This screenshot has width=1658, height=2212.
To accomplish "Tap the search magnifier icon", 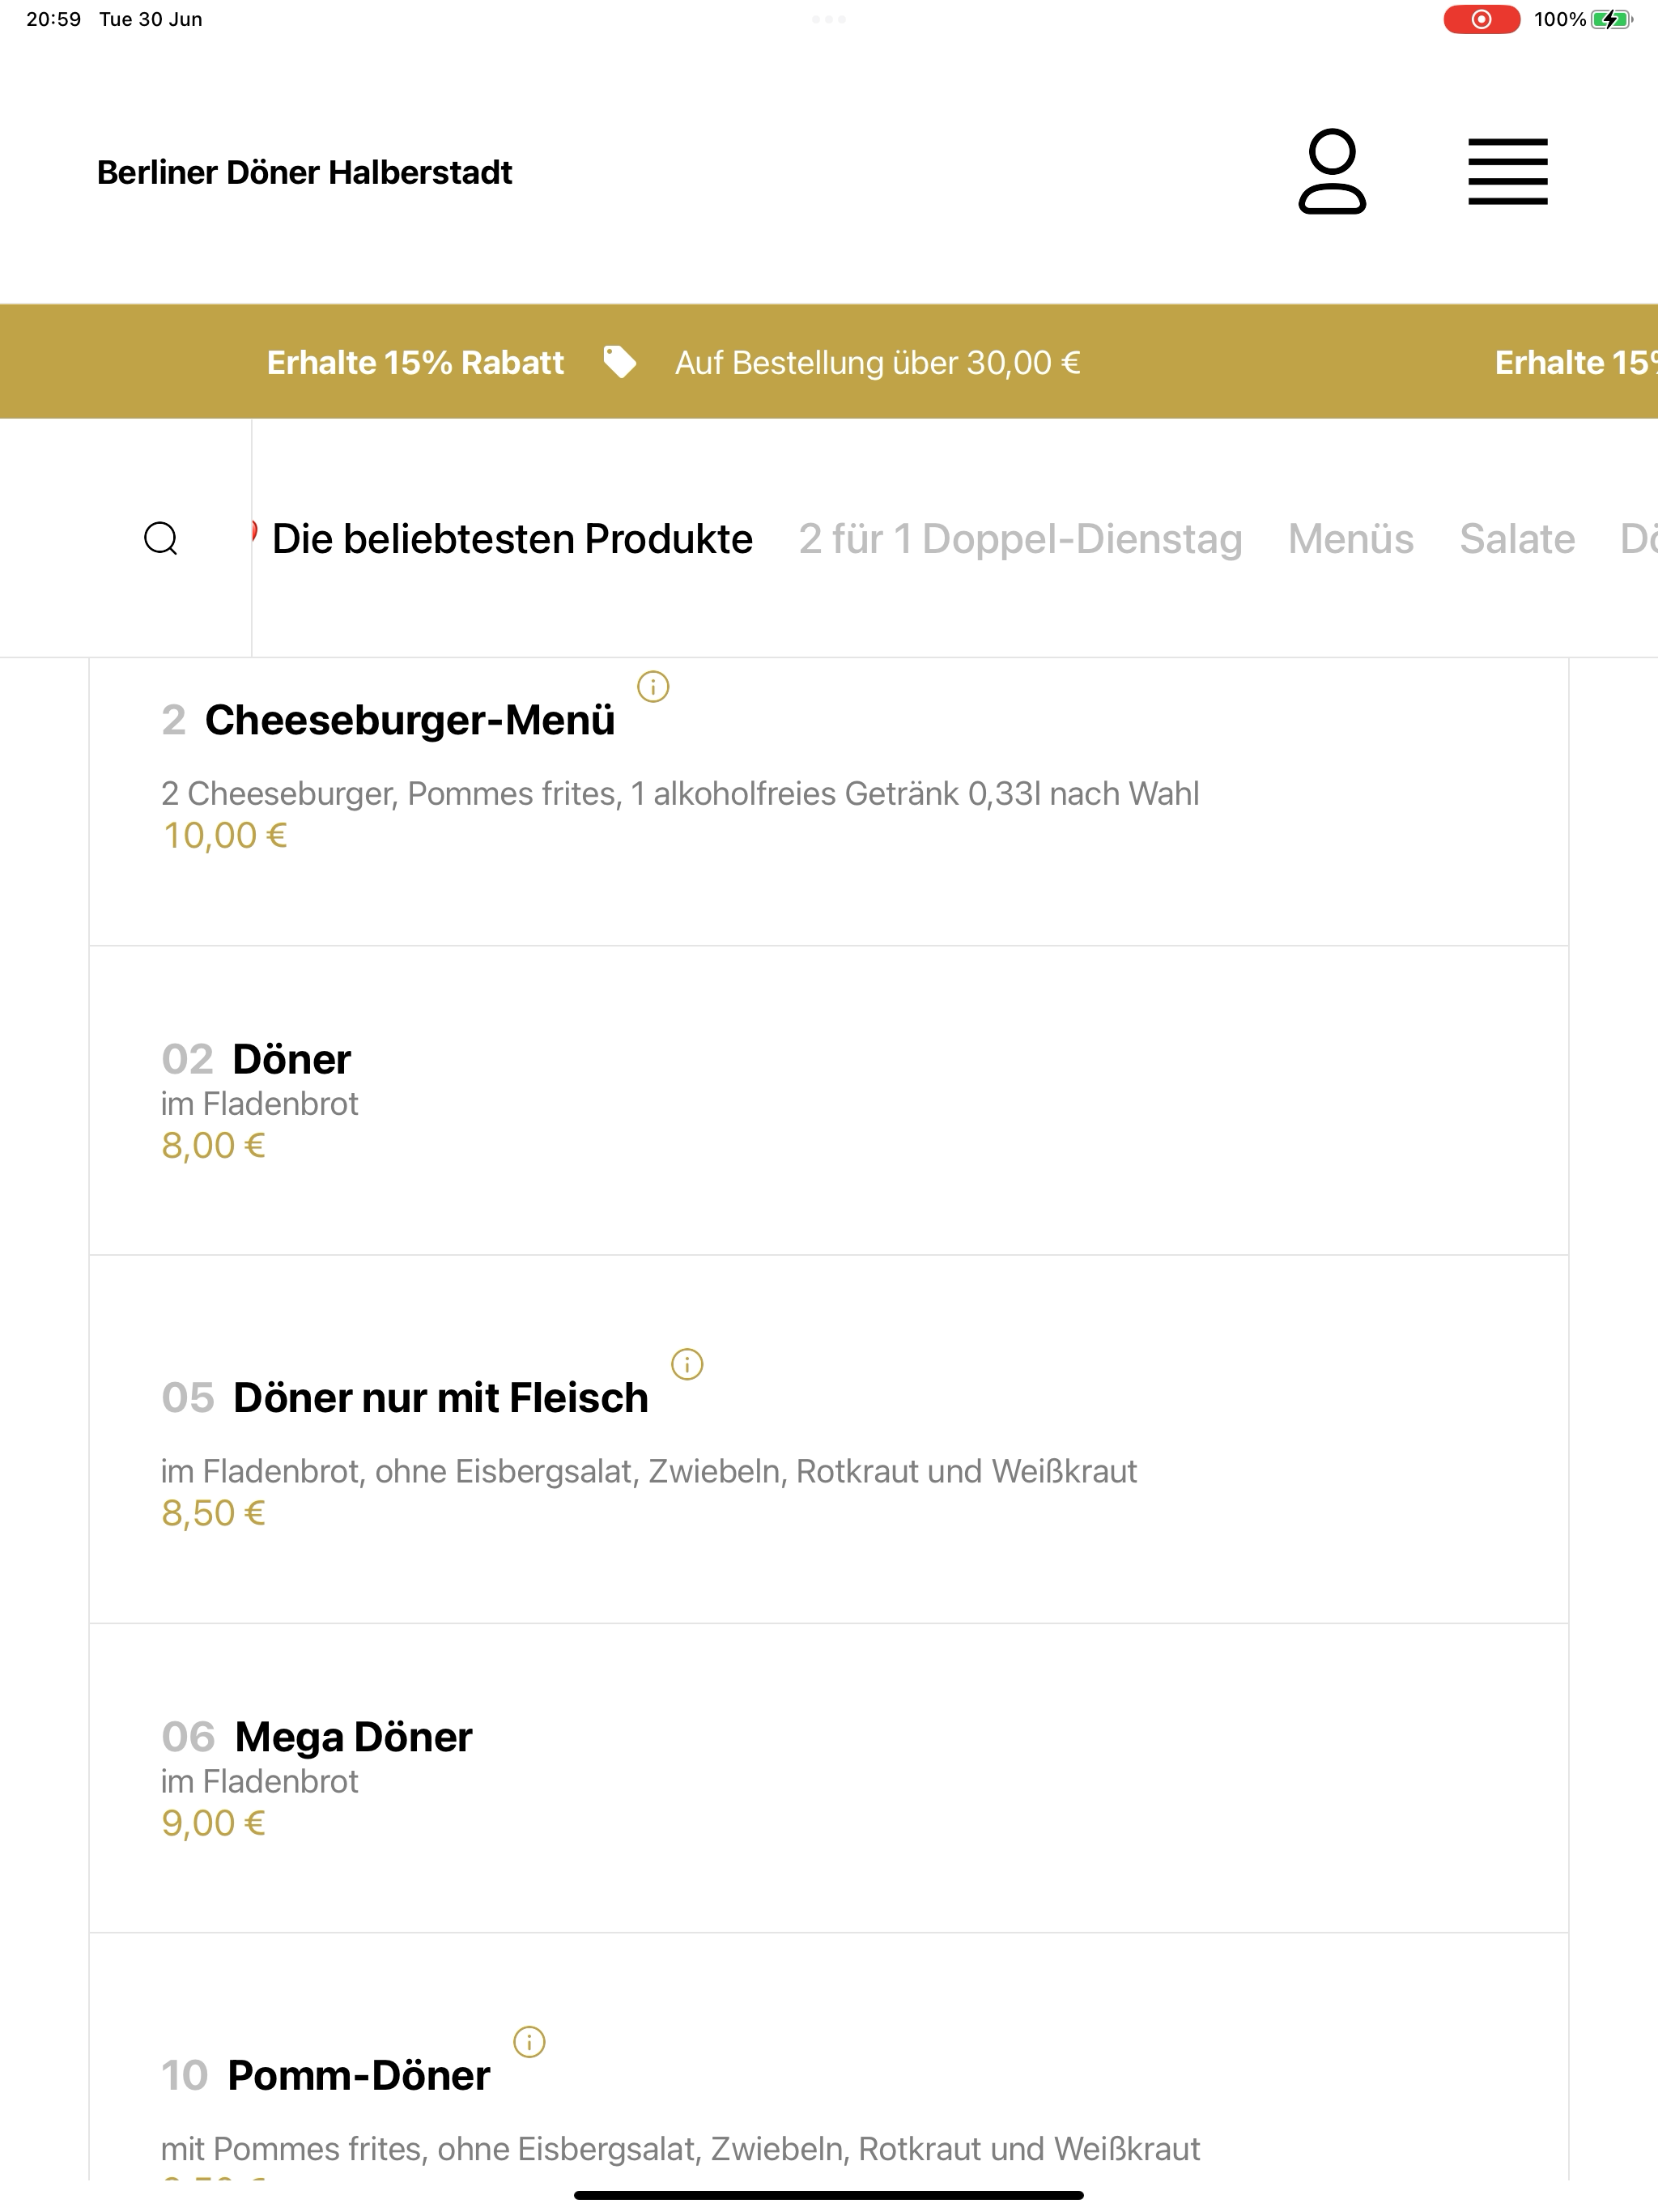I will [161, 538].
